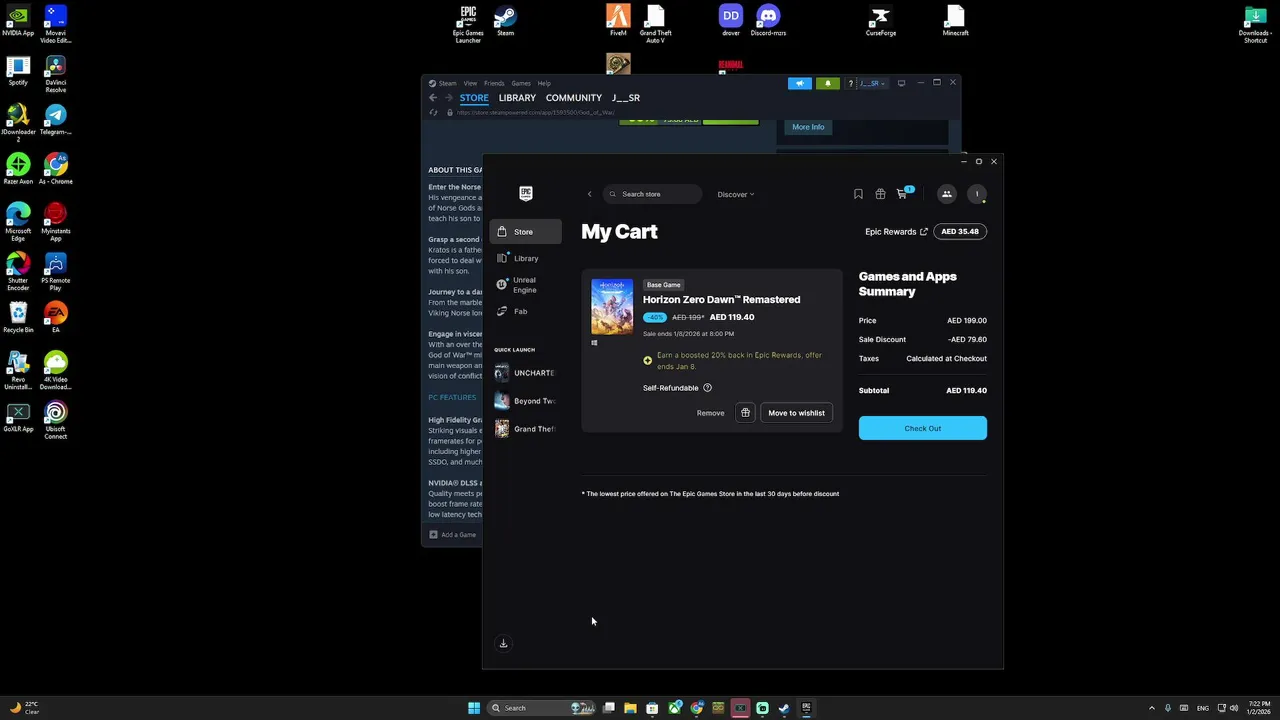Open the downloads icon in Epic sidebar
1280x720 pixels.
point(503,643)
